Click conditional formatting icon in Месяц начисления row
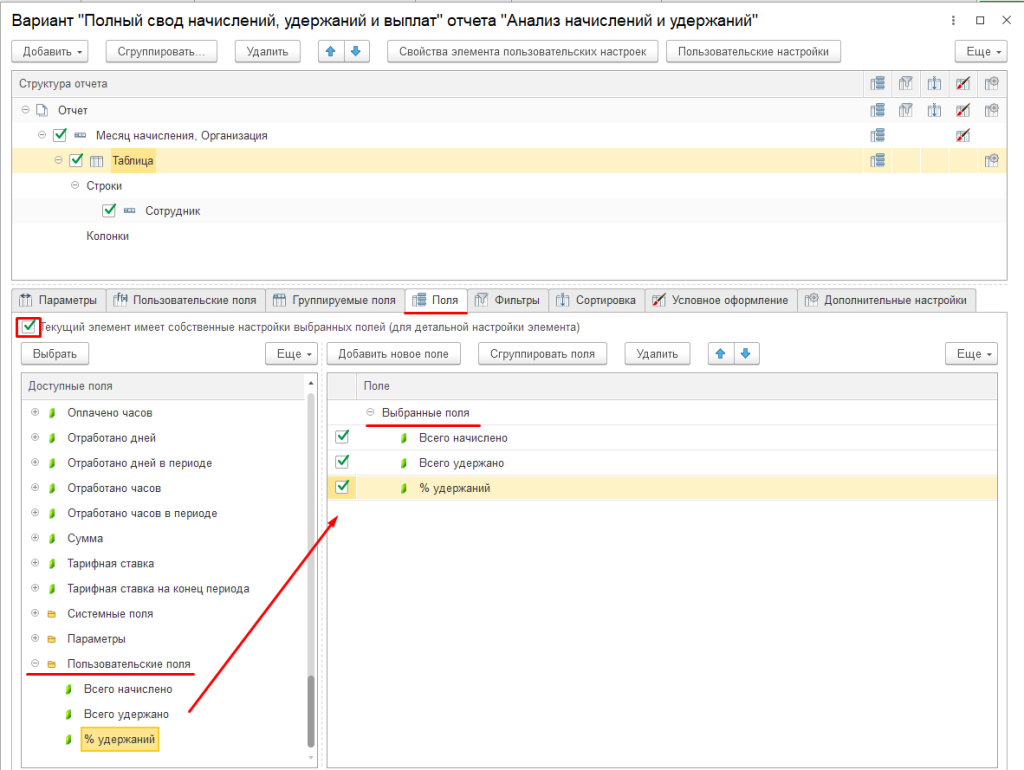Image resolution: width=1024 pixels, height=770 pixels. [x=962, y=135]
